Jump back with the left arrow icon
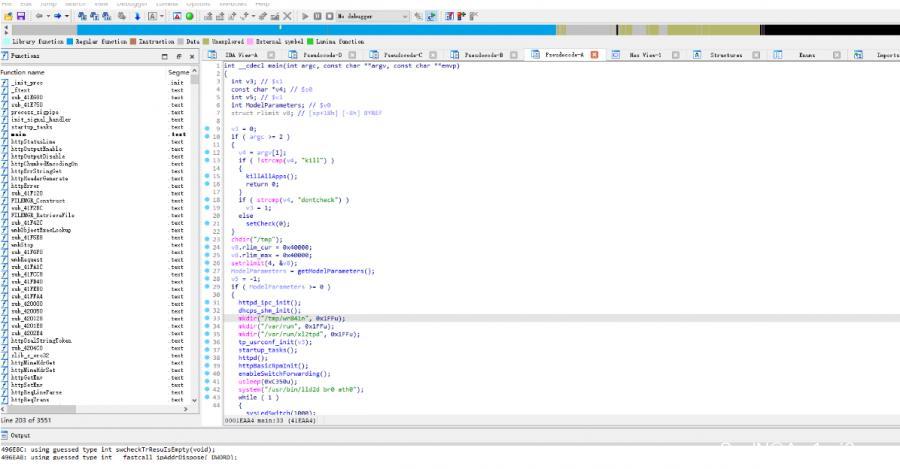The image size is (900, 469). [x=39, y=17]
